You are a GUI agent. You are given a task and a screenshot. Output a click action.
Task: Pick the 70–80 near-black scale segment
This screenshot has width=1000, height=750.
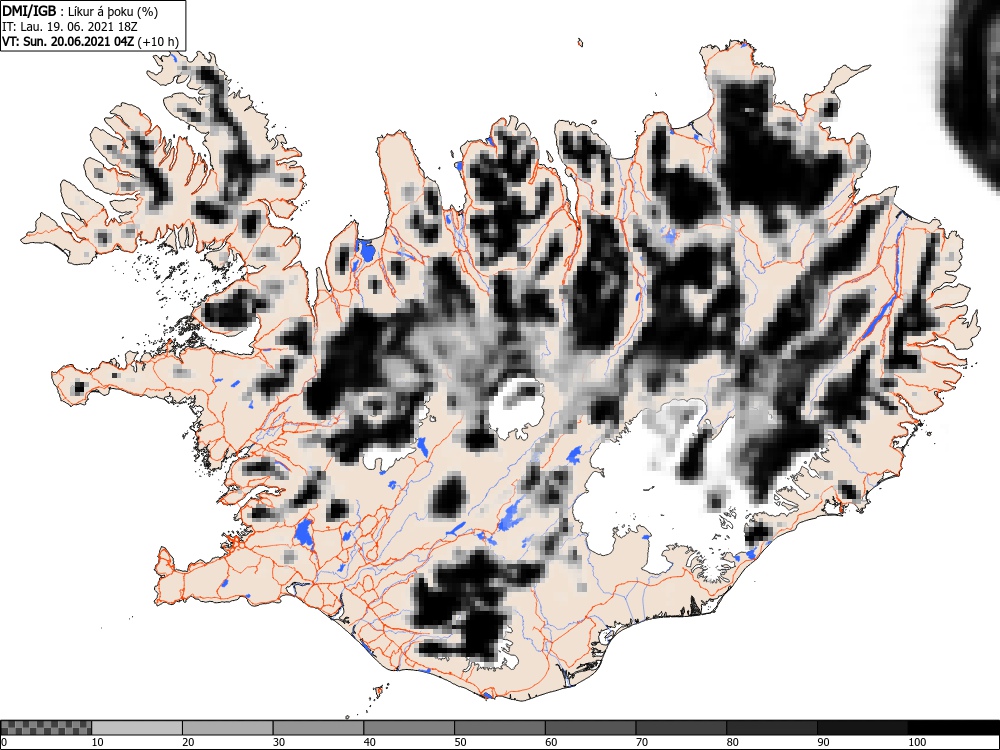tap(681, 728)
